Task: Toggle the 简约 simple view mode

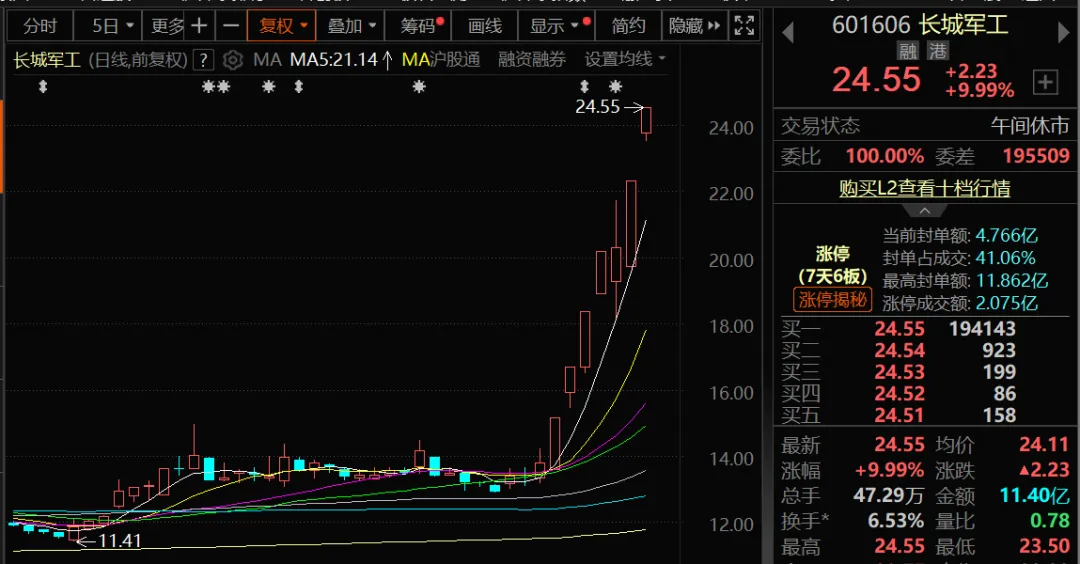Action: pyautogui.click(x=629, y=26)
